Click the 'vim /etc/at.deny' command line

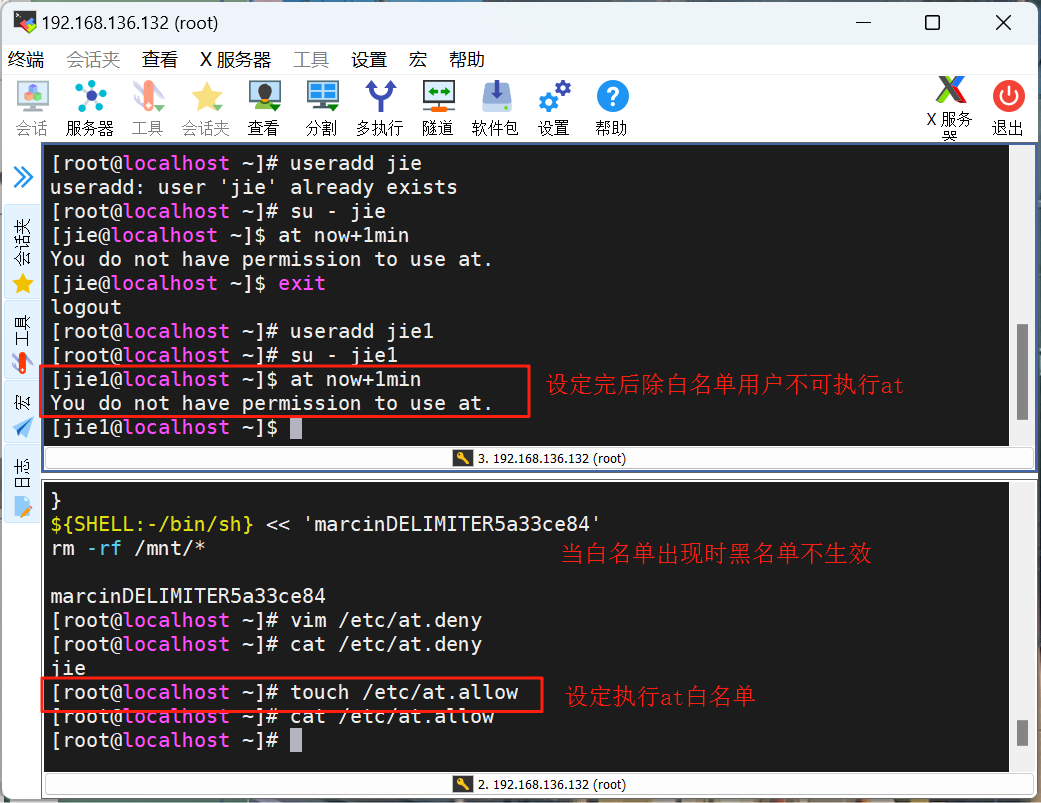[266, 620]
